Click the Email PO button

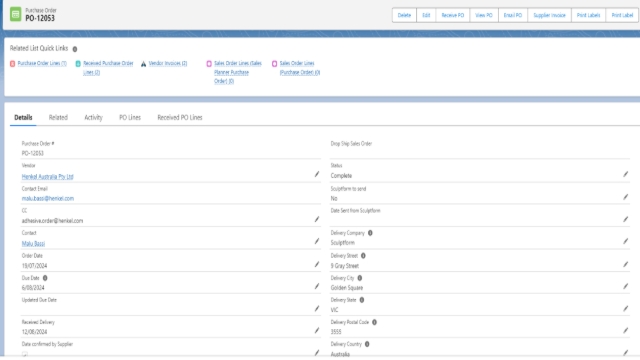(x=513, y=15)
